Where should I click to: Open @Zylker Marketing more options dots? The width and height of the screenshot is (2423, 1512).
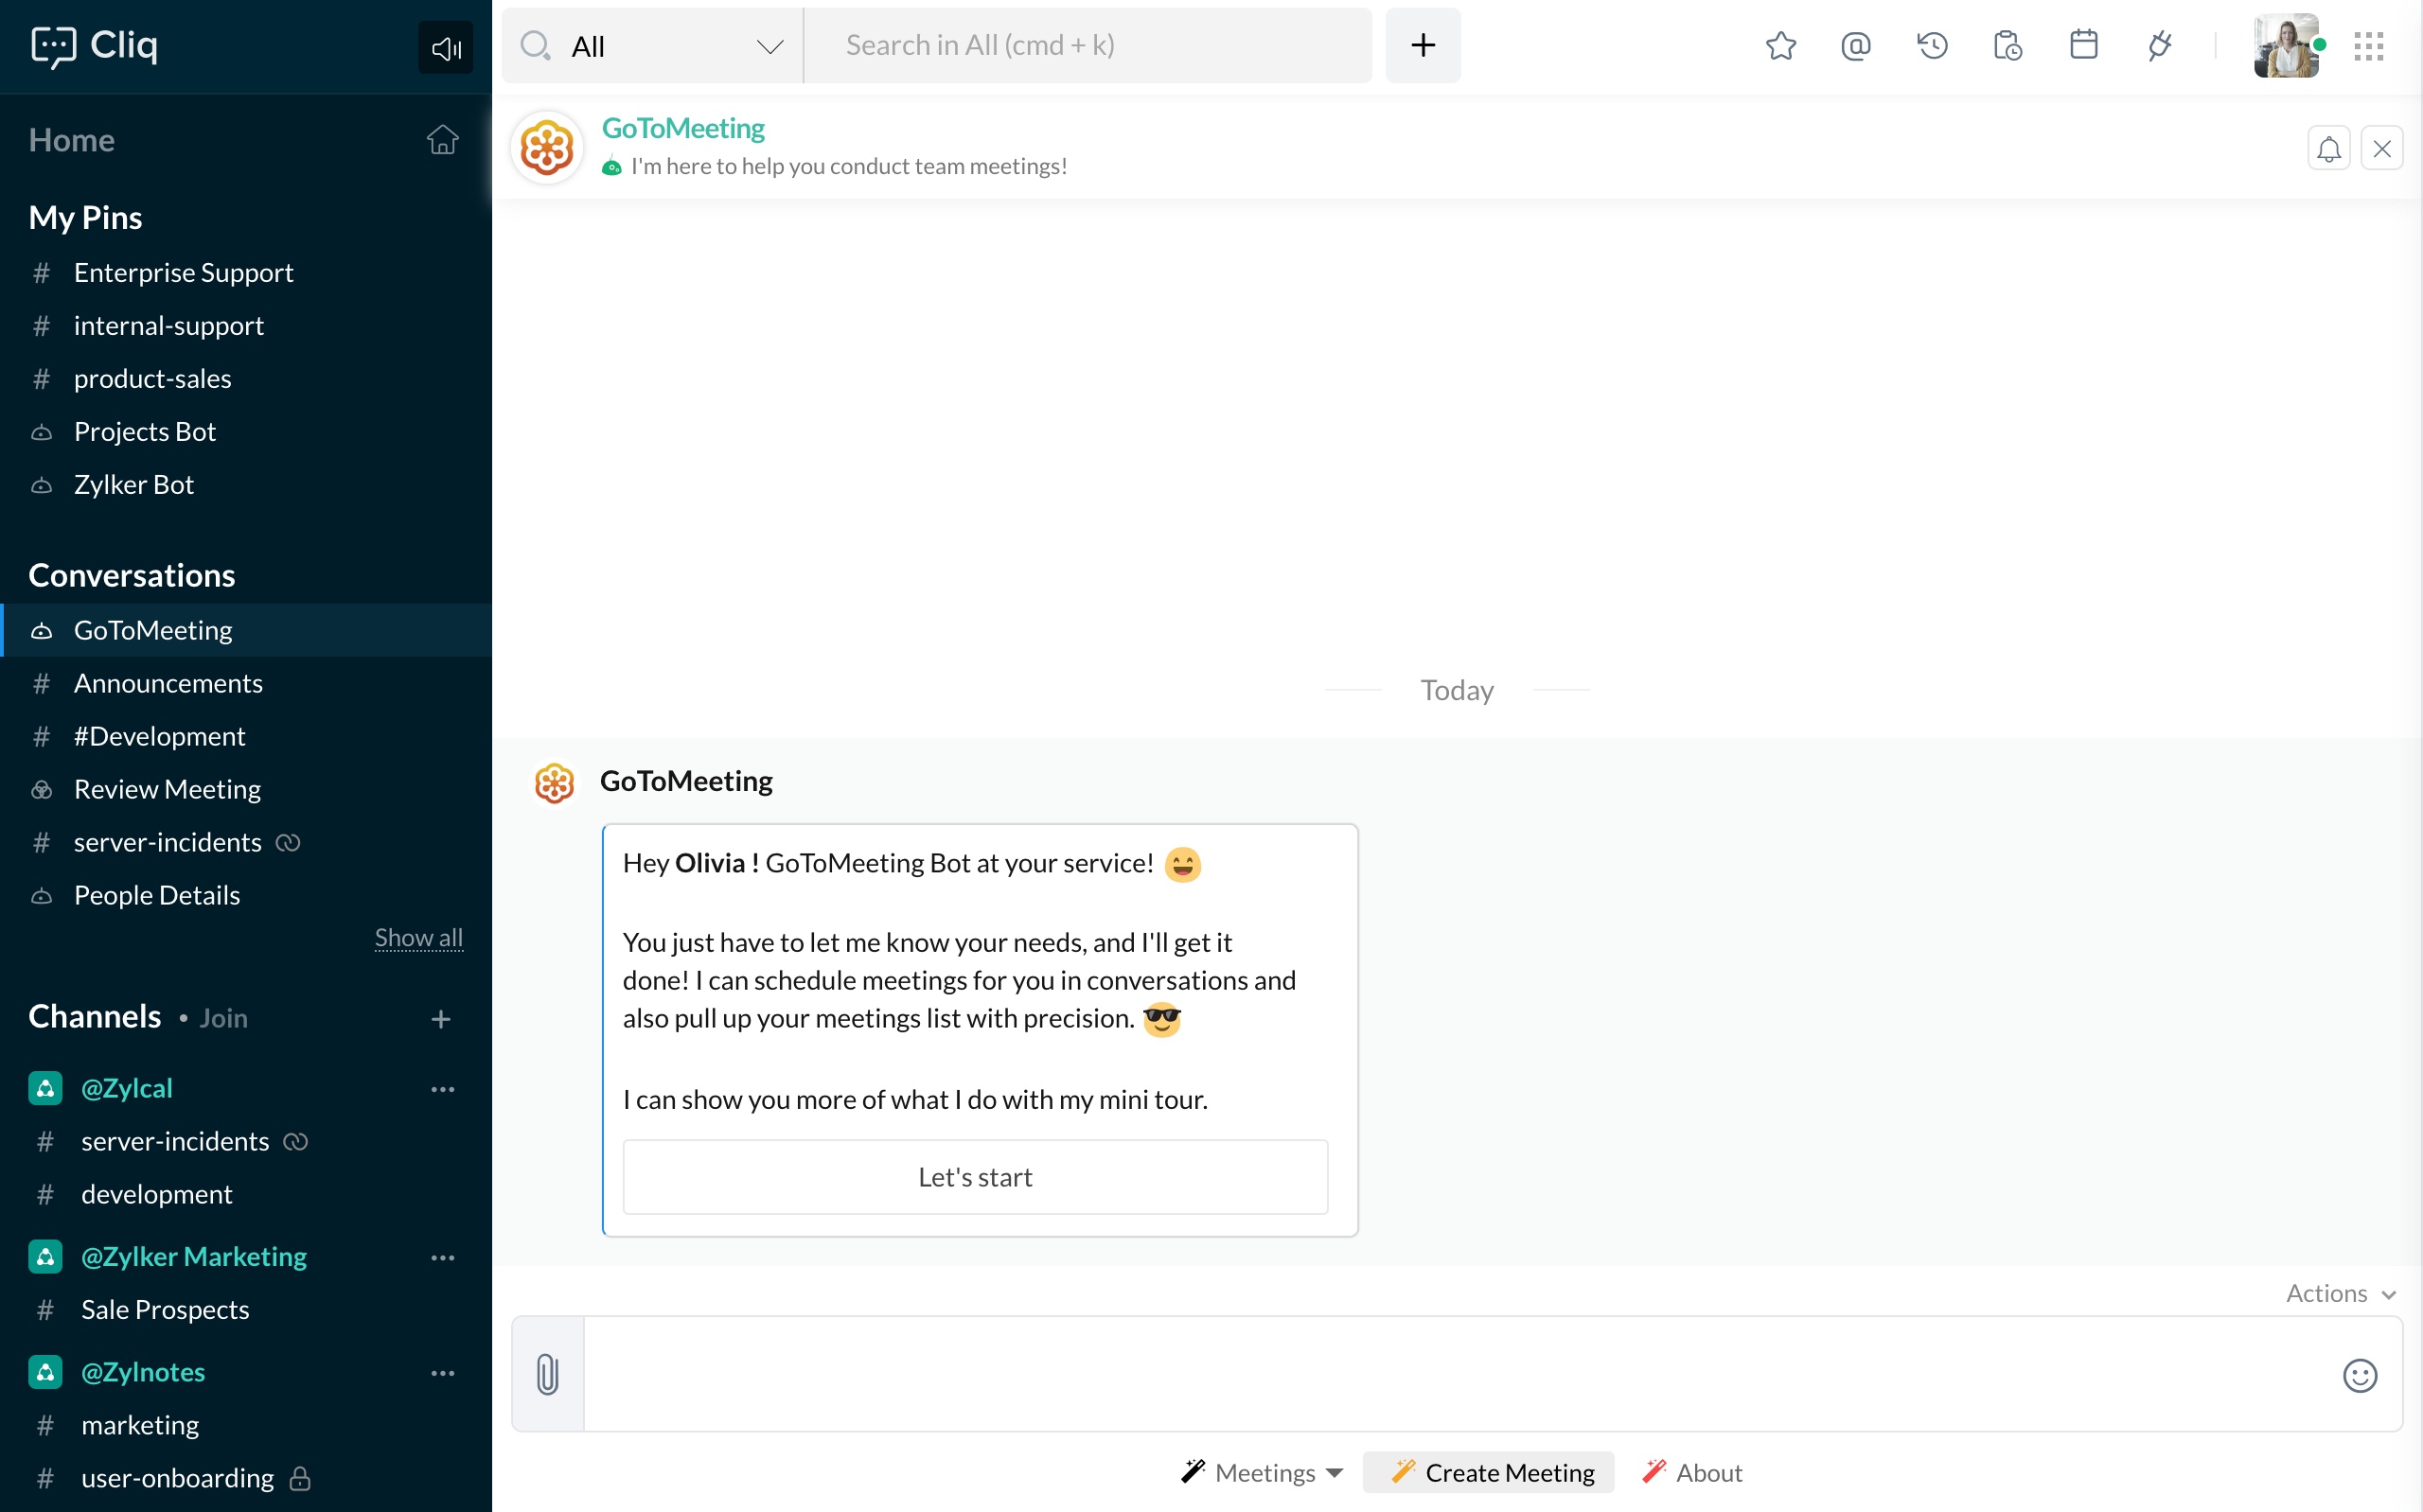(x=443, y=1257)
